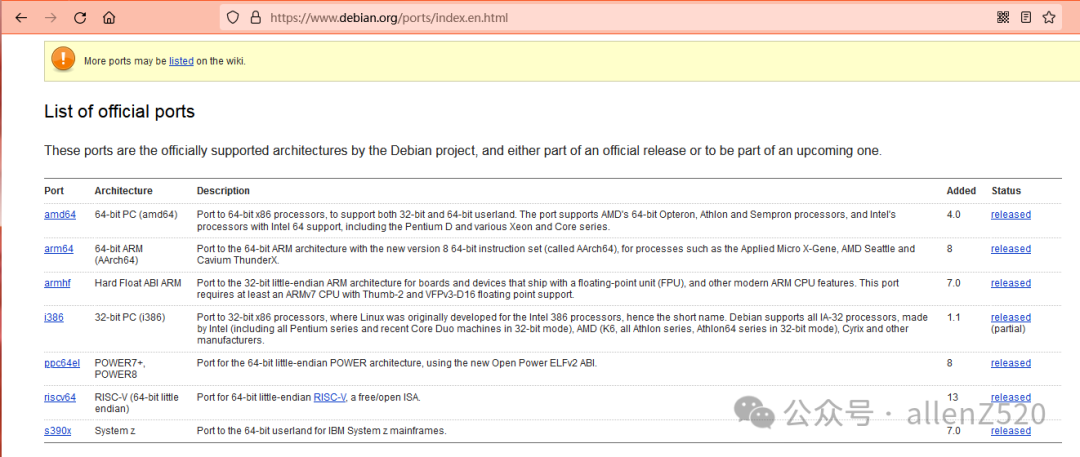This screenshot has height=457, width=1080.
Task: Open the arm64 port link
Action: [59, 248]
